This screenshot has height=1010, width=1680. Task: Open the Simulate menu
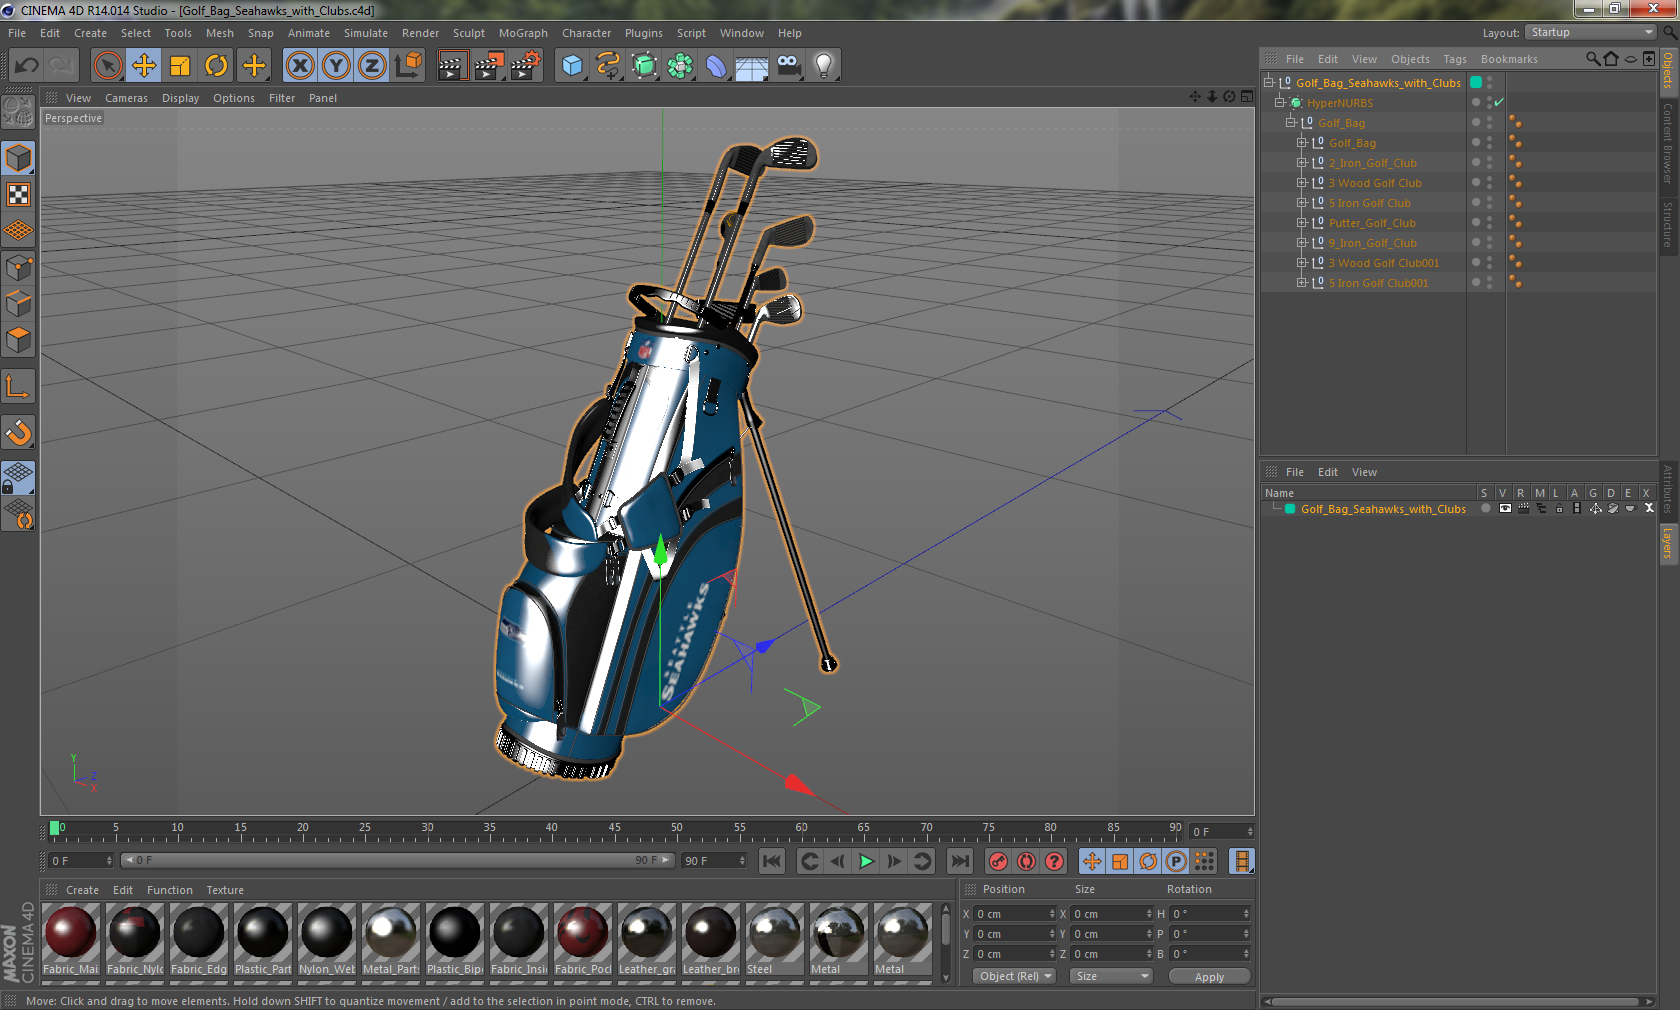click(366, 33)
